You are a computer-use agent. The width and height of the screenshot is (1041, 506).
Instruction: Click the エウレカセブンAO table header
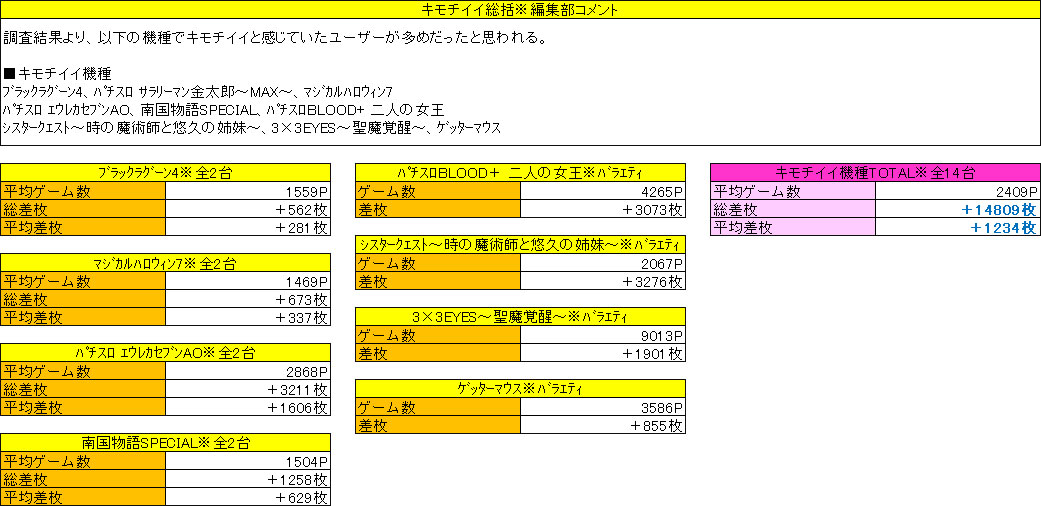pyautogui.click(x=165, y=353)
